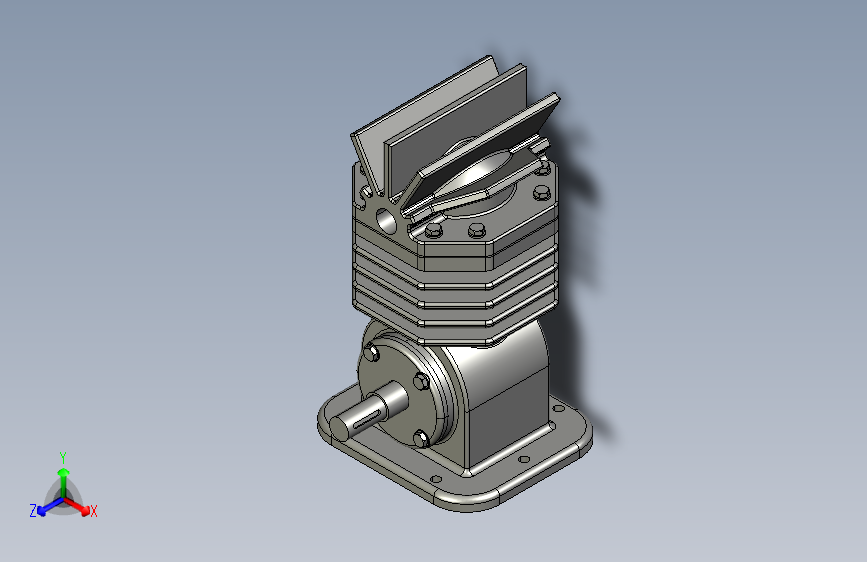
Task: Select the keyed output shaft on the model
Action: [369, 411]
